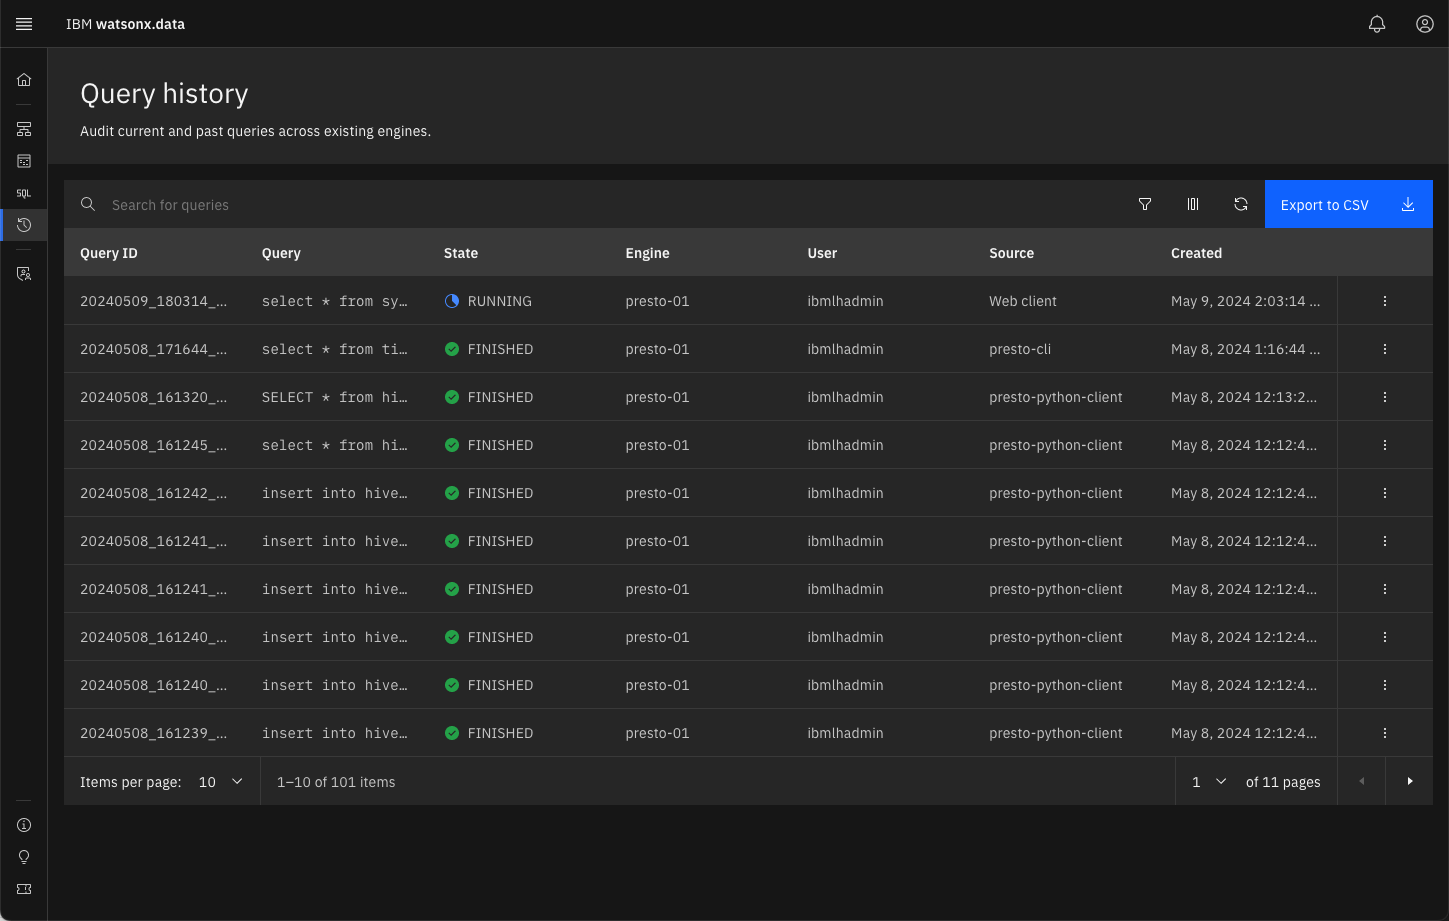Select Query history sidebar icon
This screenshot has width=1449, height=921.
click(24, 225)
